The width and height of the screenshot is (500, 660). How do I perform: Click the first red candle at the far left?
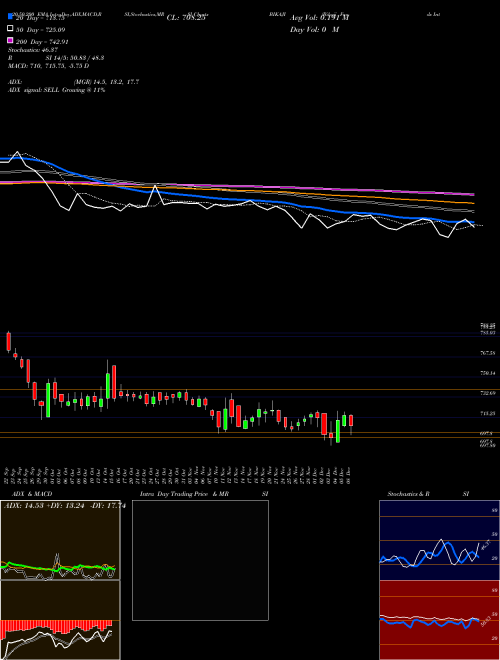point(8,341)
